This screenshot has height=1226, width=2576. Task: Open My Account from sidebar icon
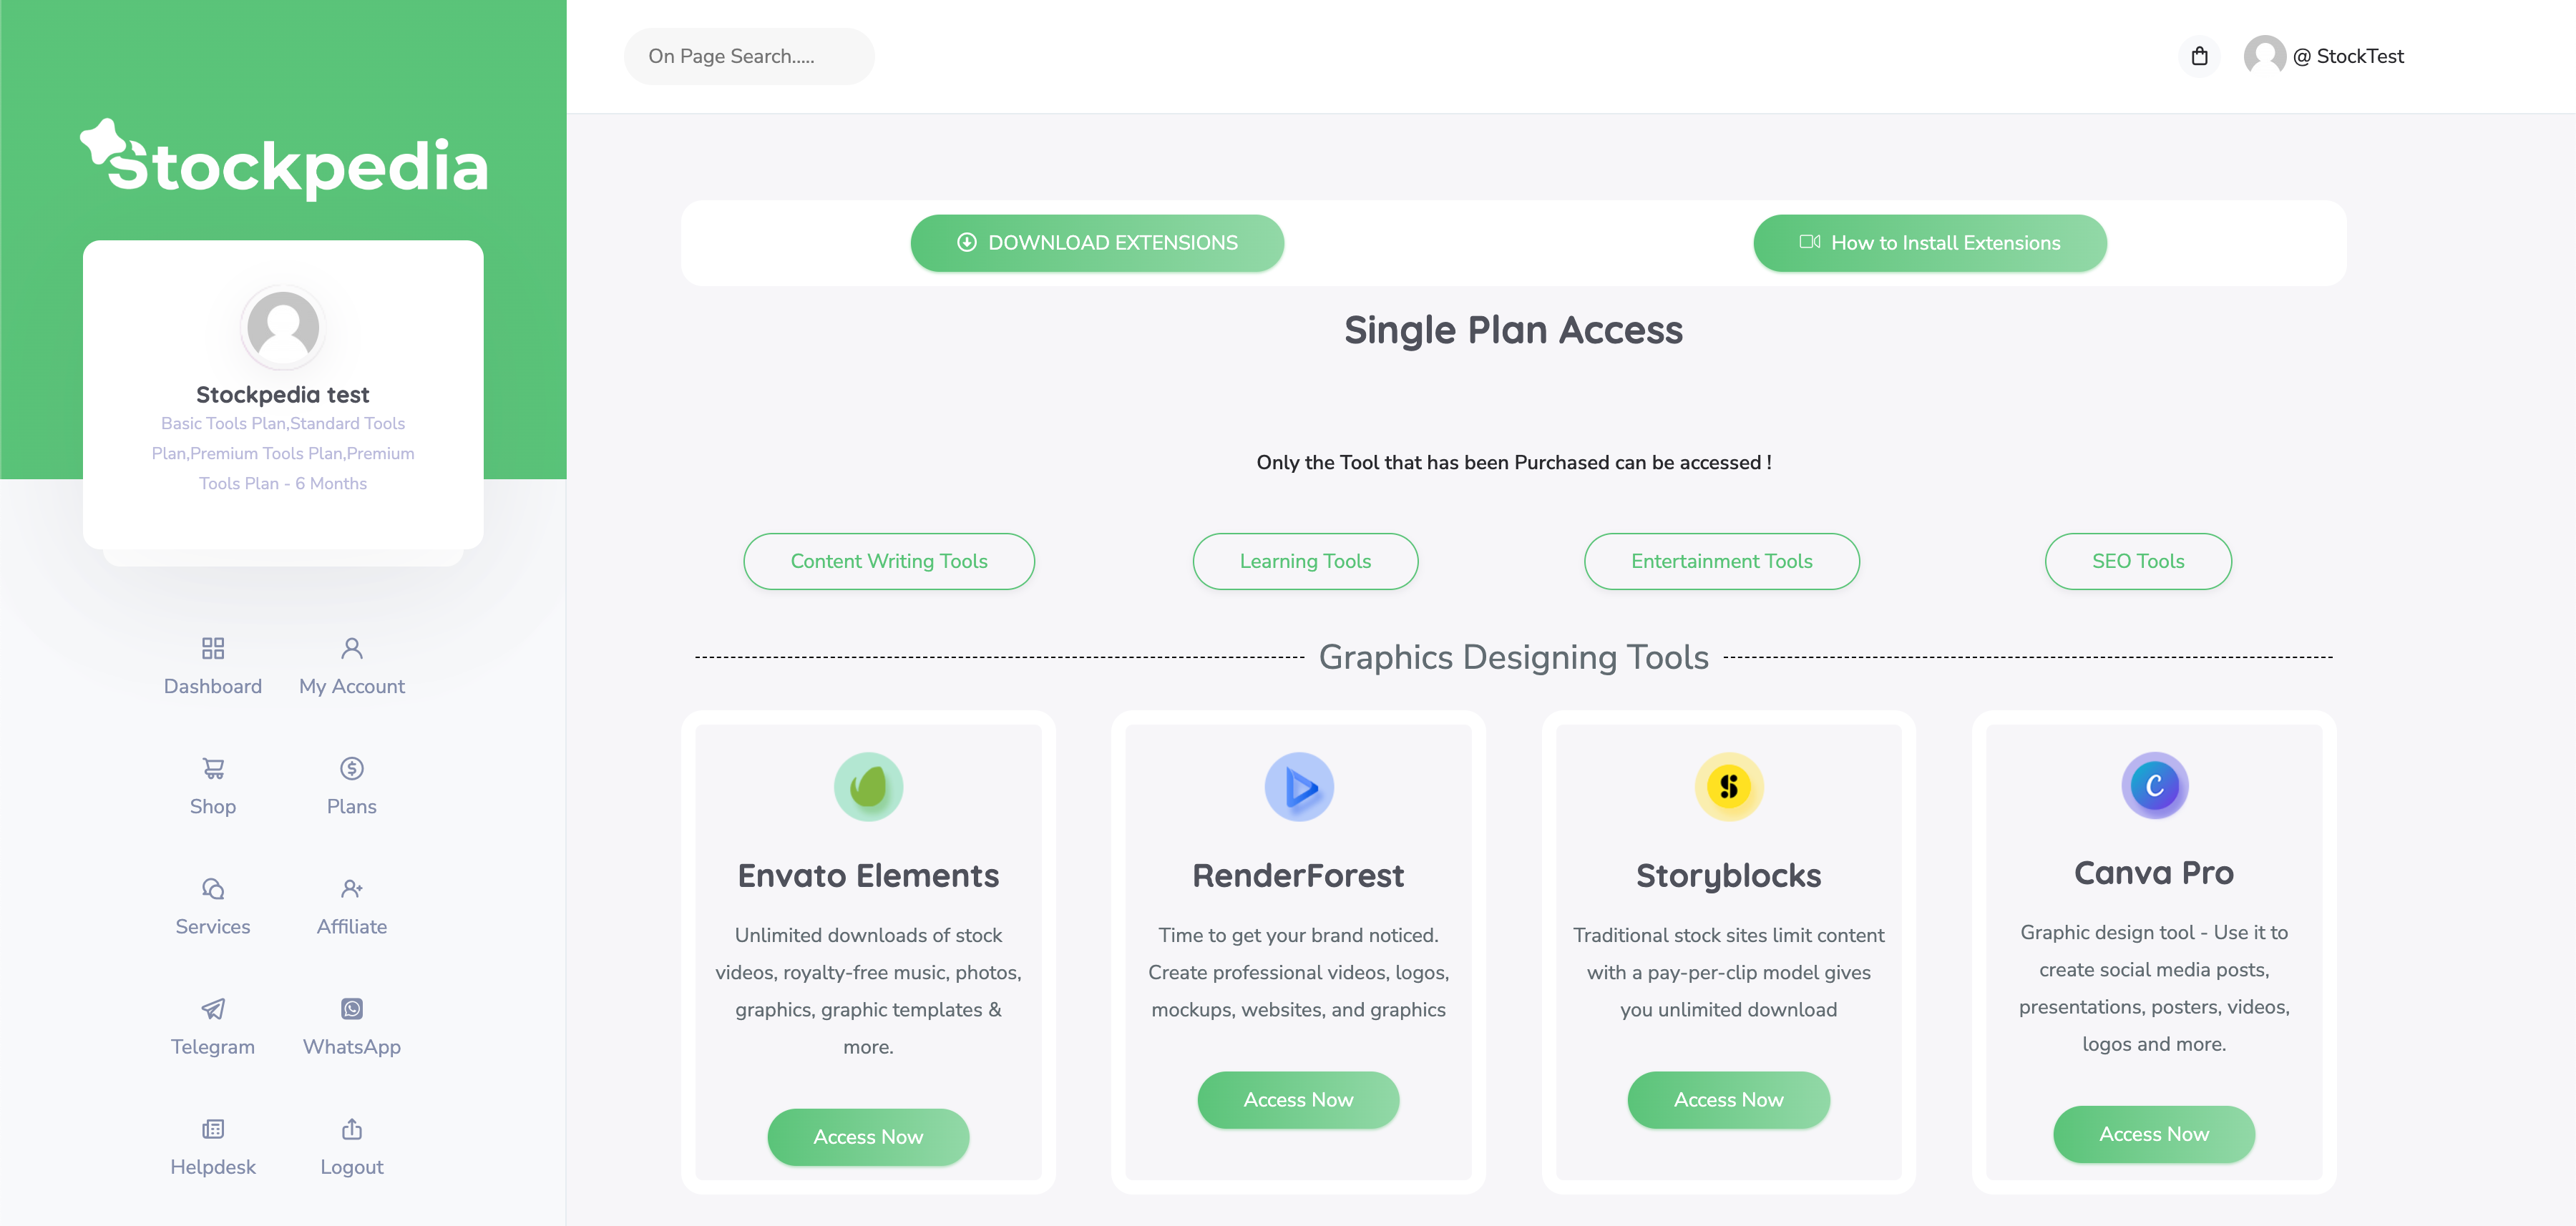(x=351, y=648)
